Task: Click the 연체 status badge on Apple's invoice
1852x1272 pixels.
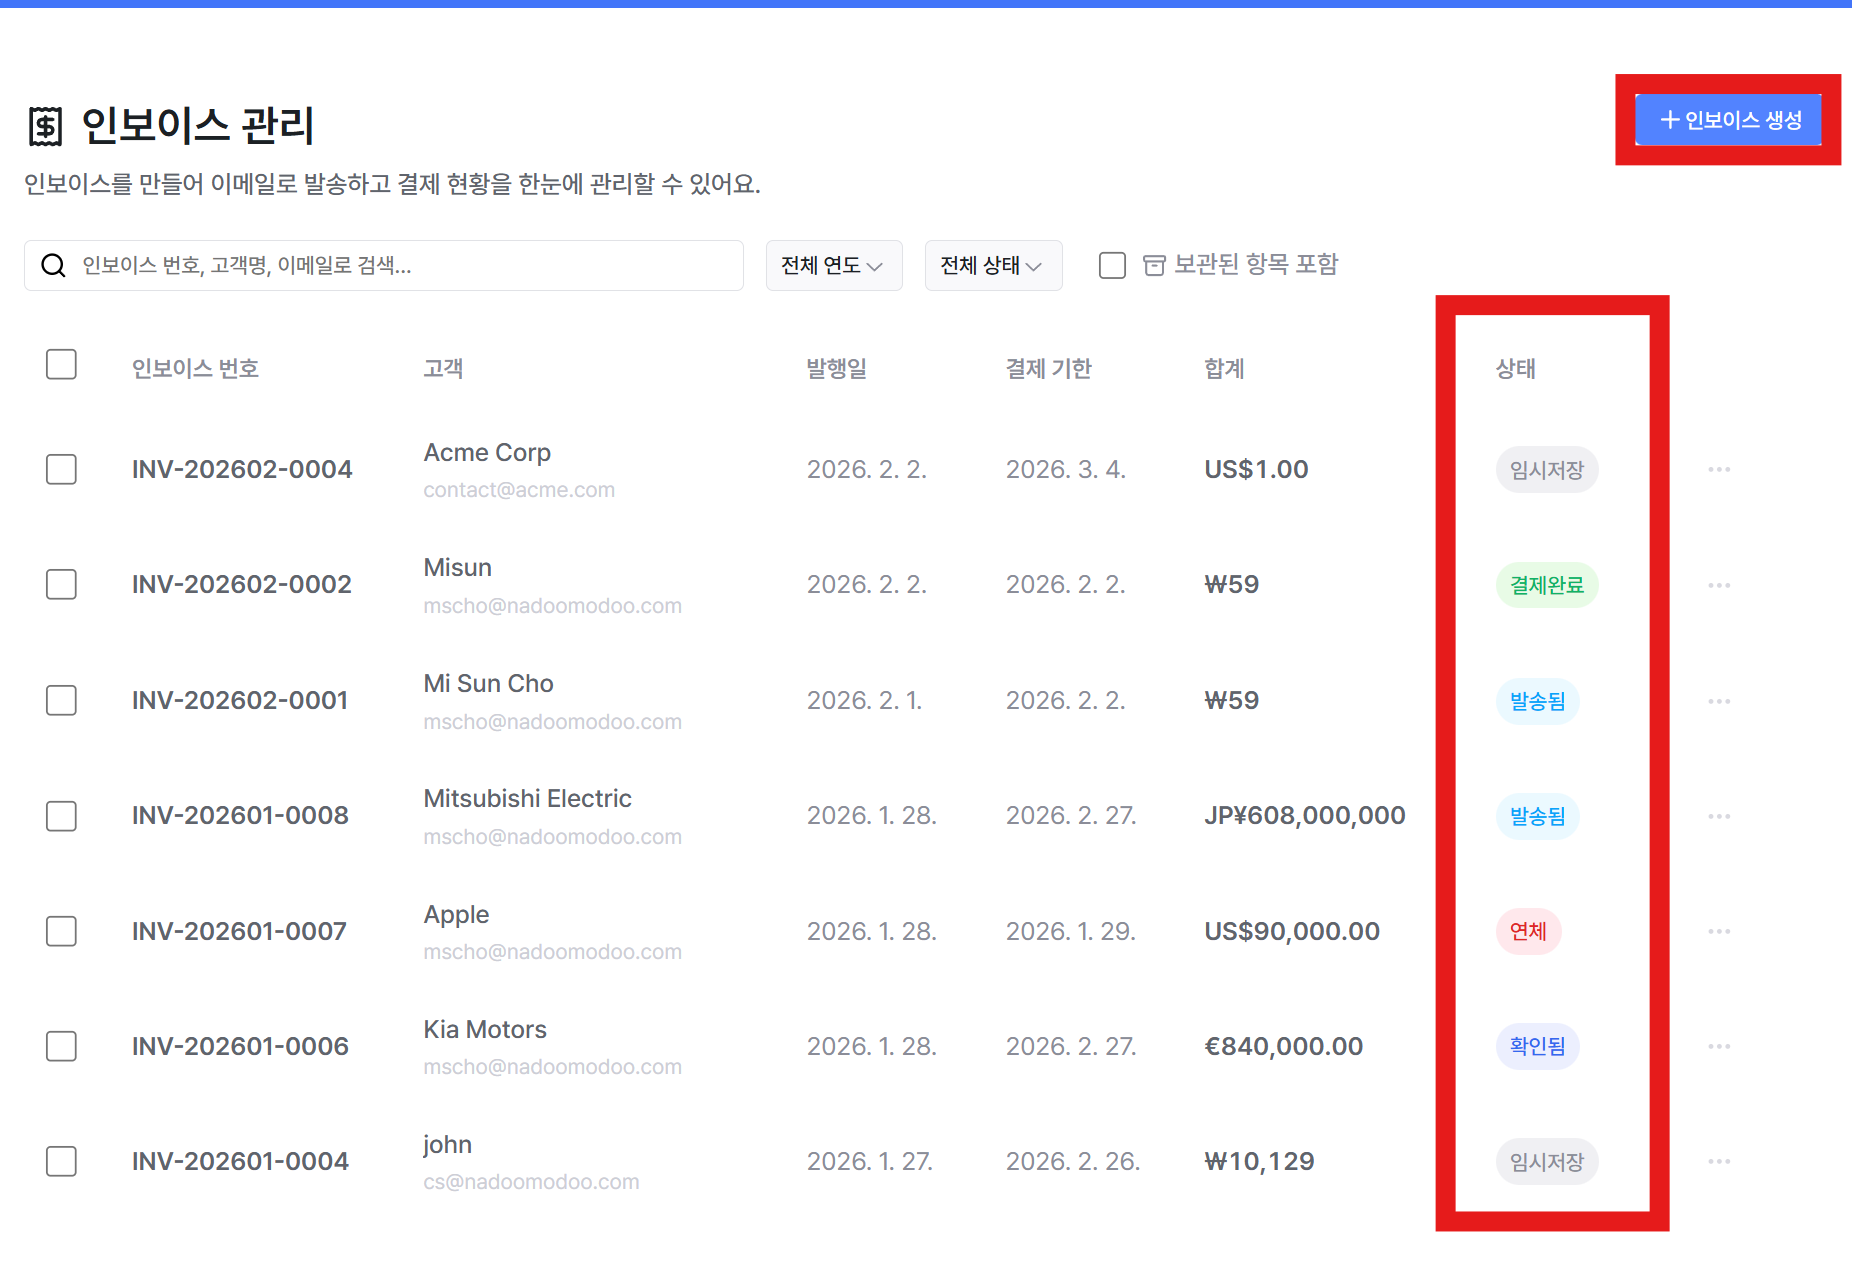Action: coord(1528,931)
